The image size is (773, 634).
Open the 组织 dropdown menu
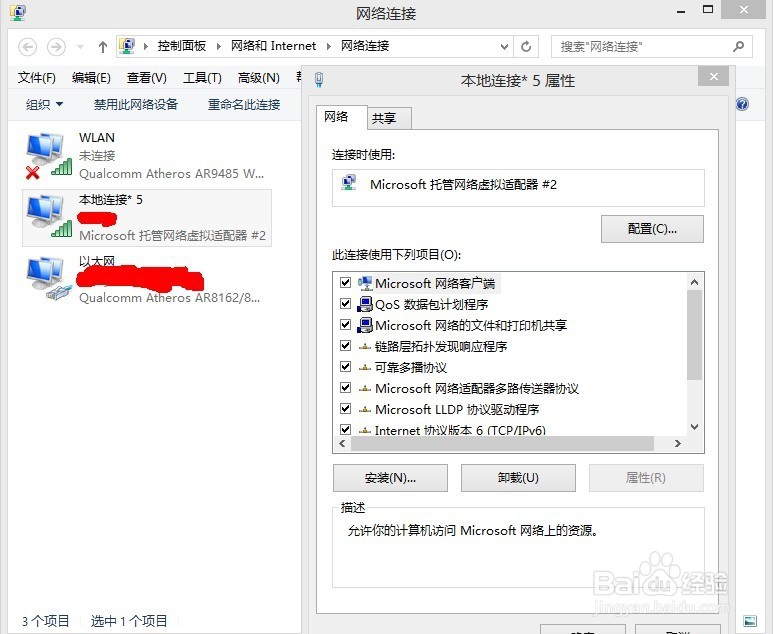tap(44, 105)
